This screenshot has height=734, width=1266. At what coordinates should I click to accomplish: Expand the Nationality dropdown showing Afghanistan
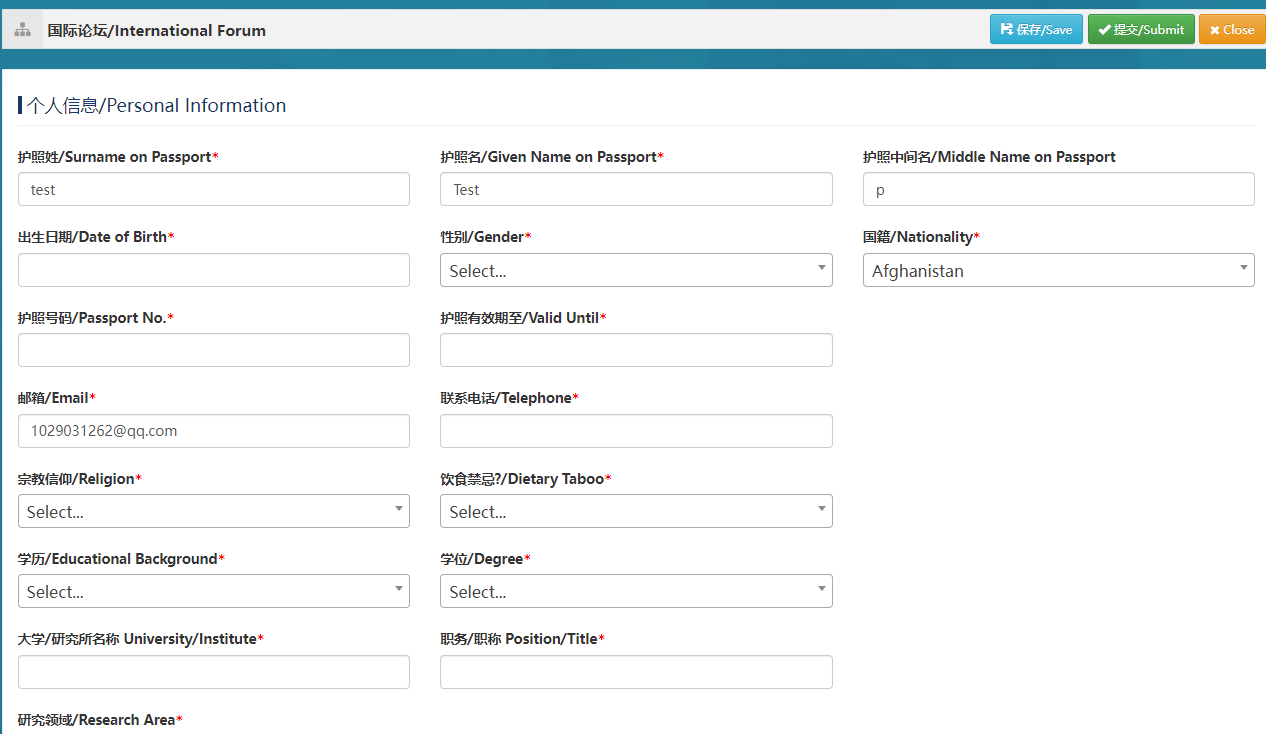click(1058, 270)
